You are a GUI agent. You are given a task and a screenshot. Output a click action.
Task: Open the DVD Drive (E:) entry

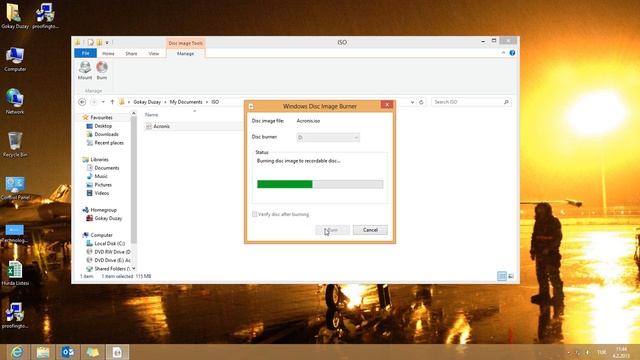[x=112, y=260]
